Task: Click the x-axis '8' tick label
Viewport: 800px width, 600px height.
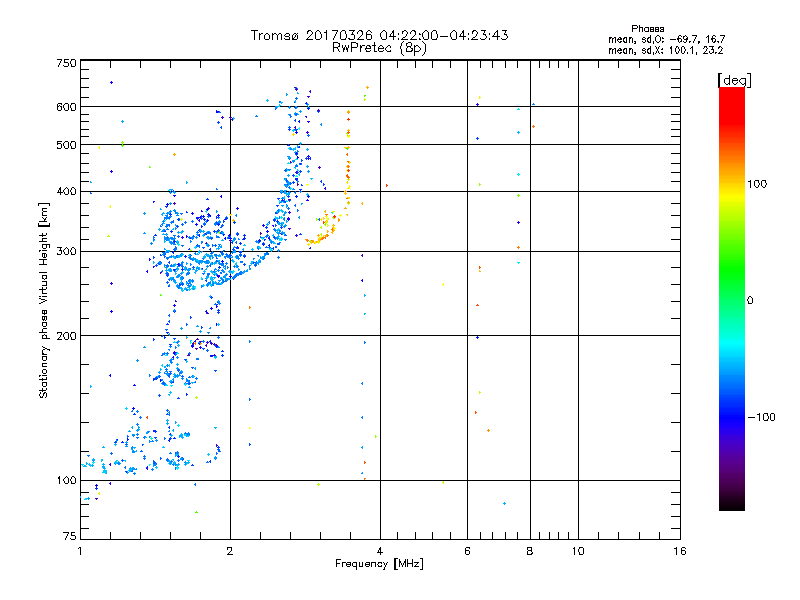Action: (x=530, y=551)
